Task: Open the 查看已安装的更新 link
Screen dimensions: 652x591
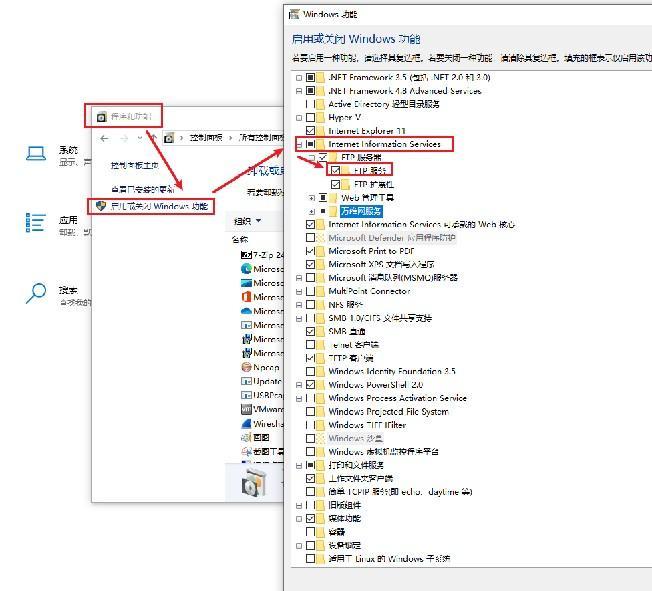Action: 143,190
